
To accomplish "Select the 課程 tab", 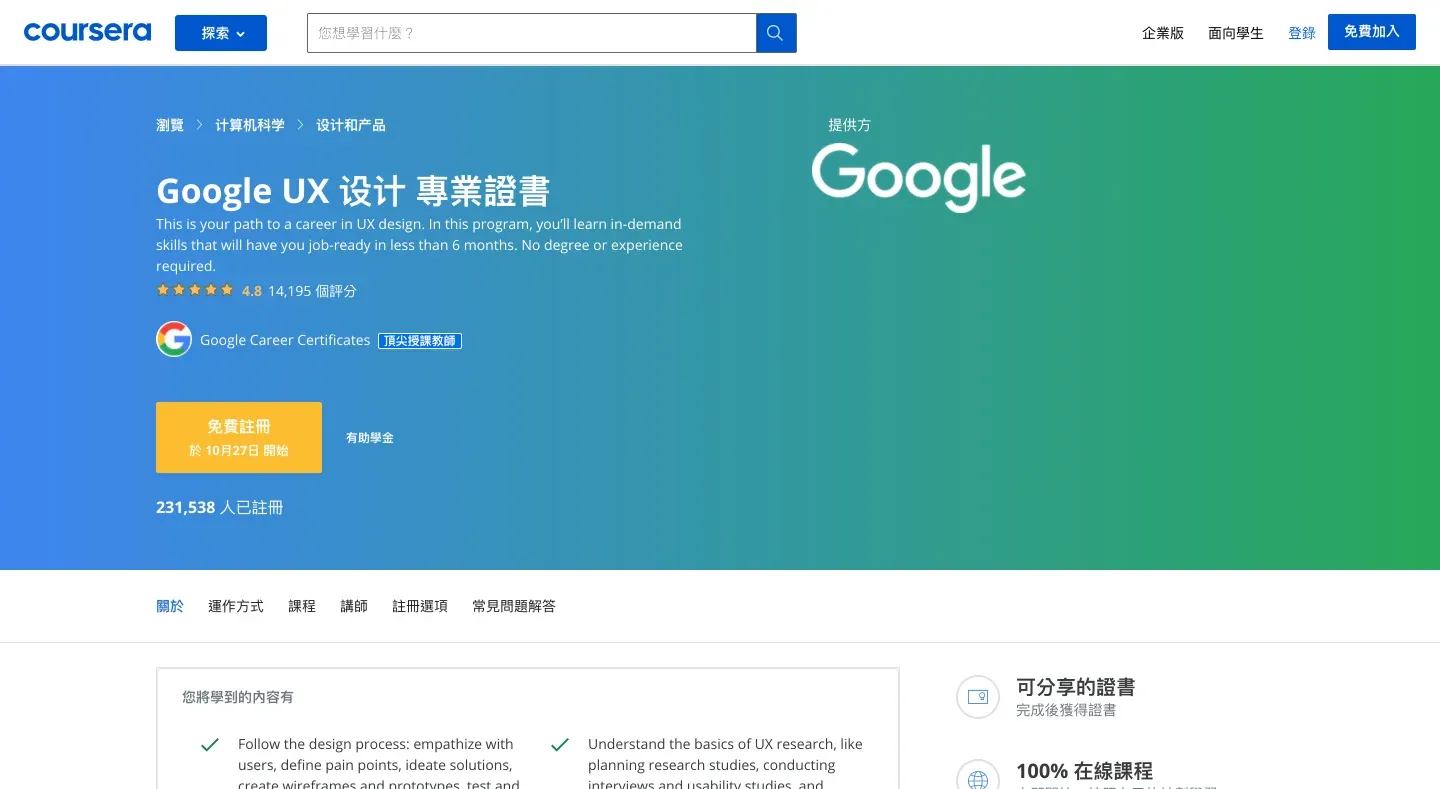I will [x=302, y=606].
